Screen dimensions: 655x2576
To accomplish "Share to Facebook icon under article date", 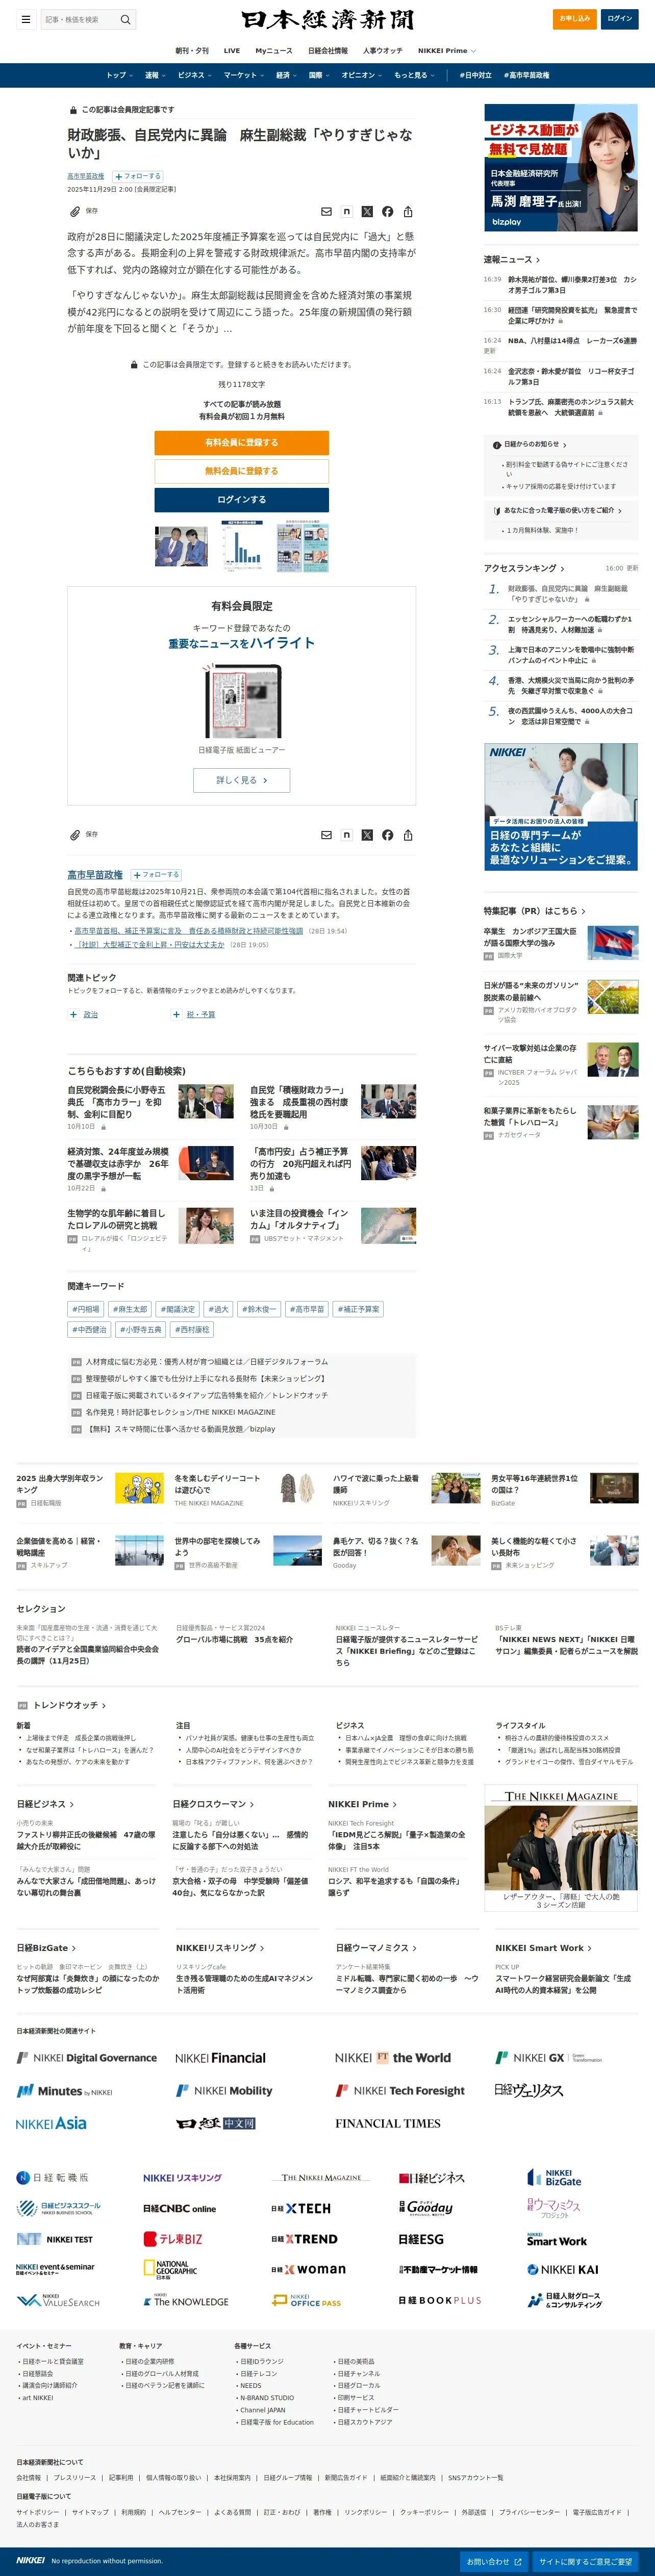I will pyautogui.click(x=387, y=211).
